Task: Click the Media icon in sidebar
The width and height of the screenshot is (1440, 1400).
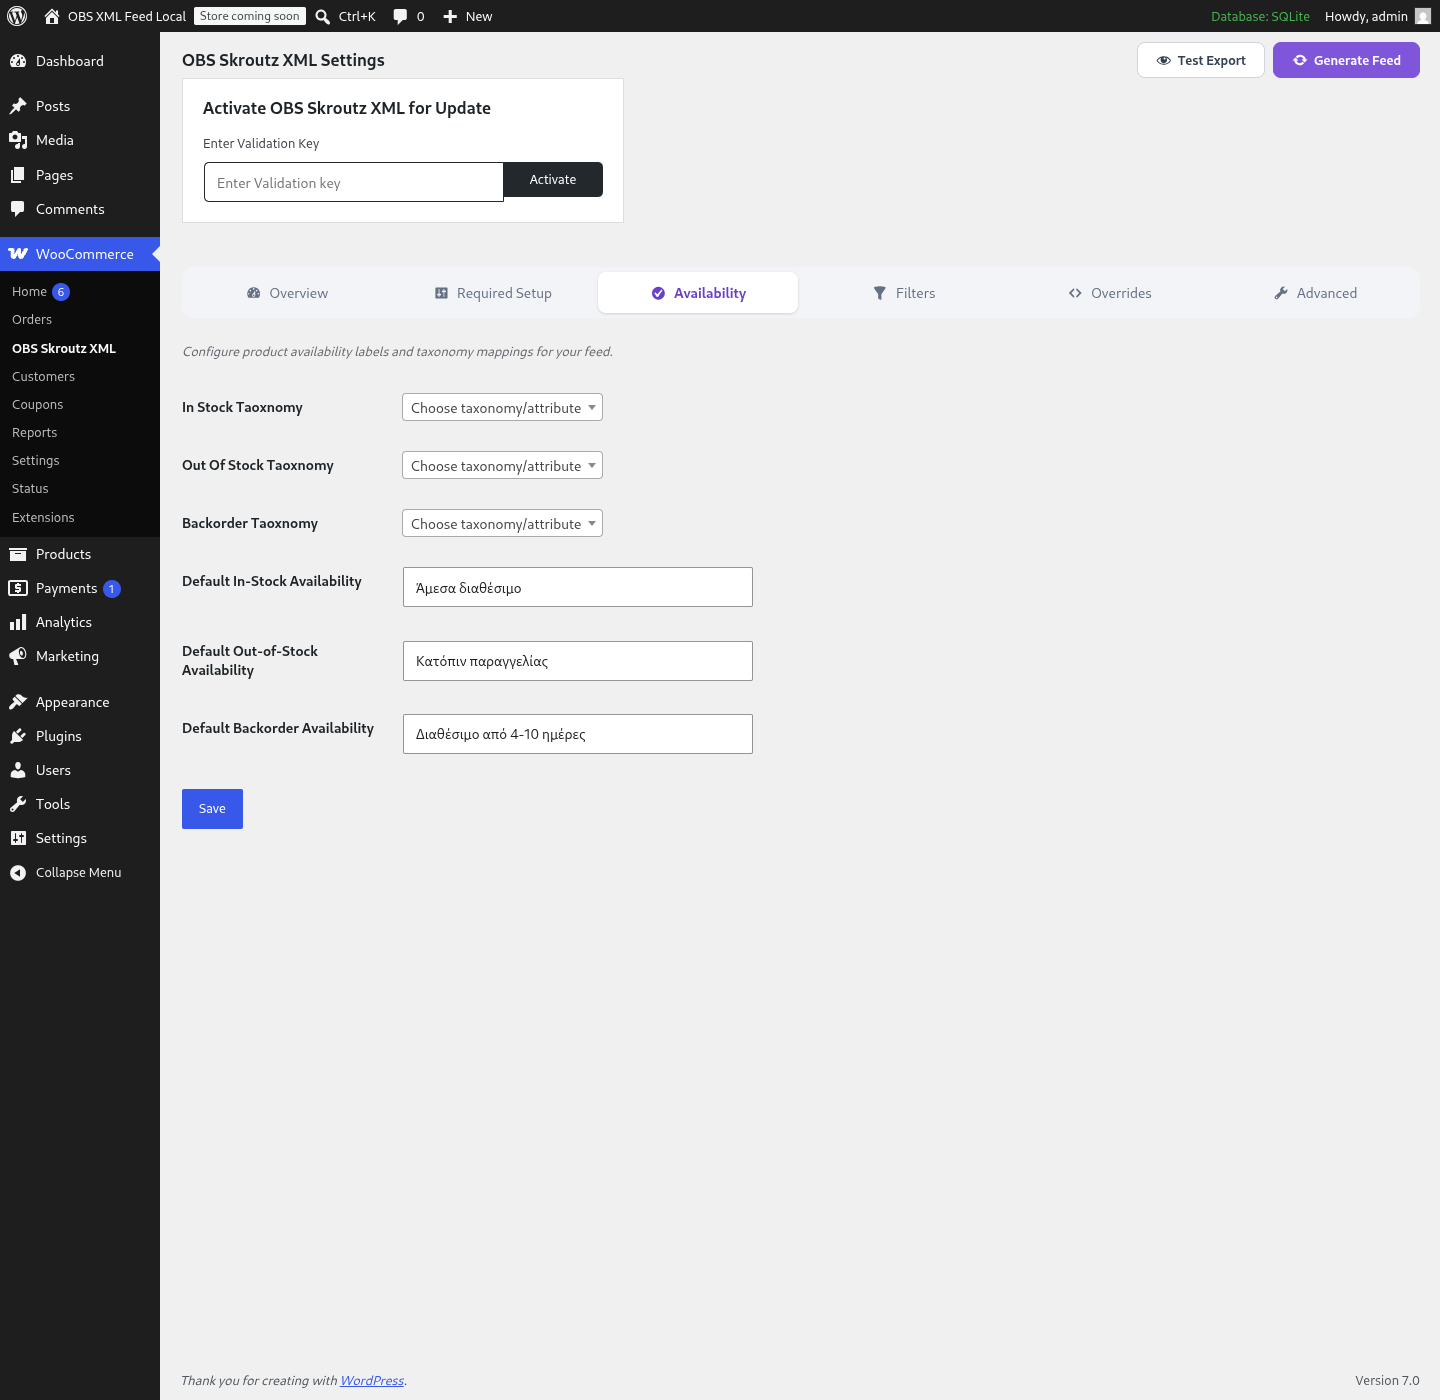Action: click(18, 140)
